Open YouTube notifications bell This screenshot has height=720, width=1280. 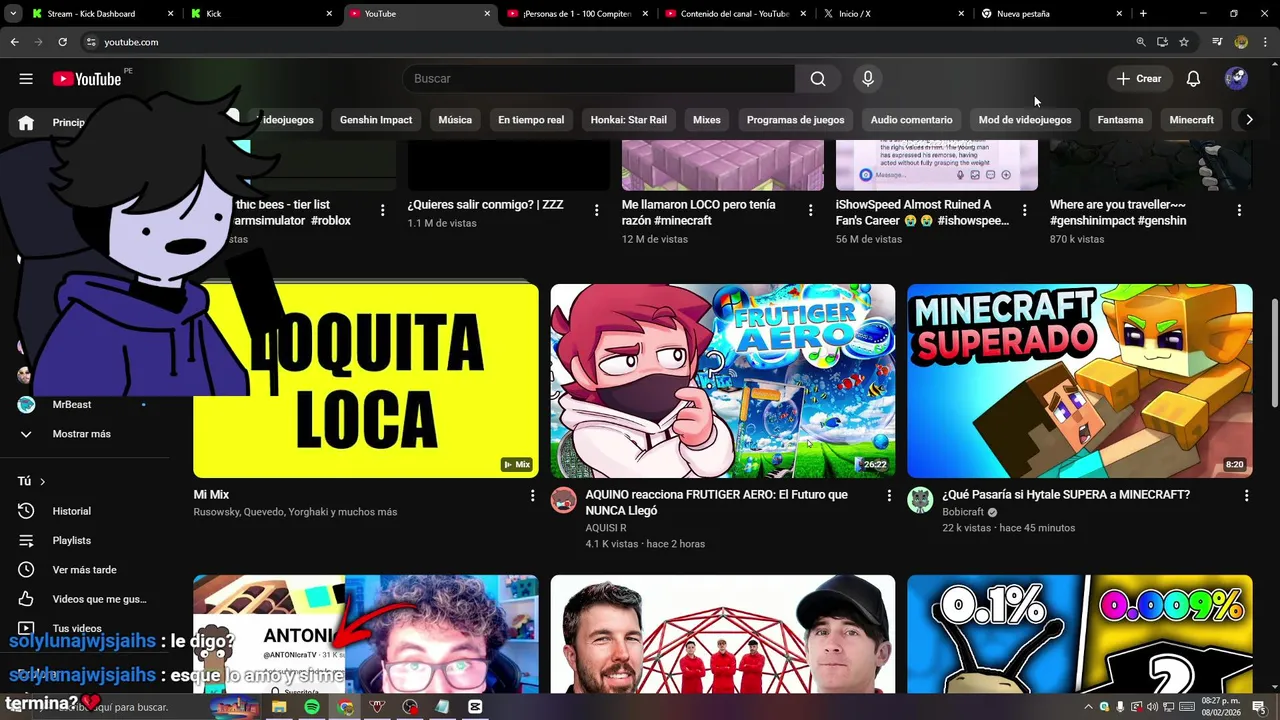pyautogui.click(x=1193, y=79)
